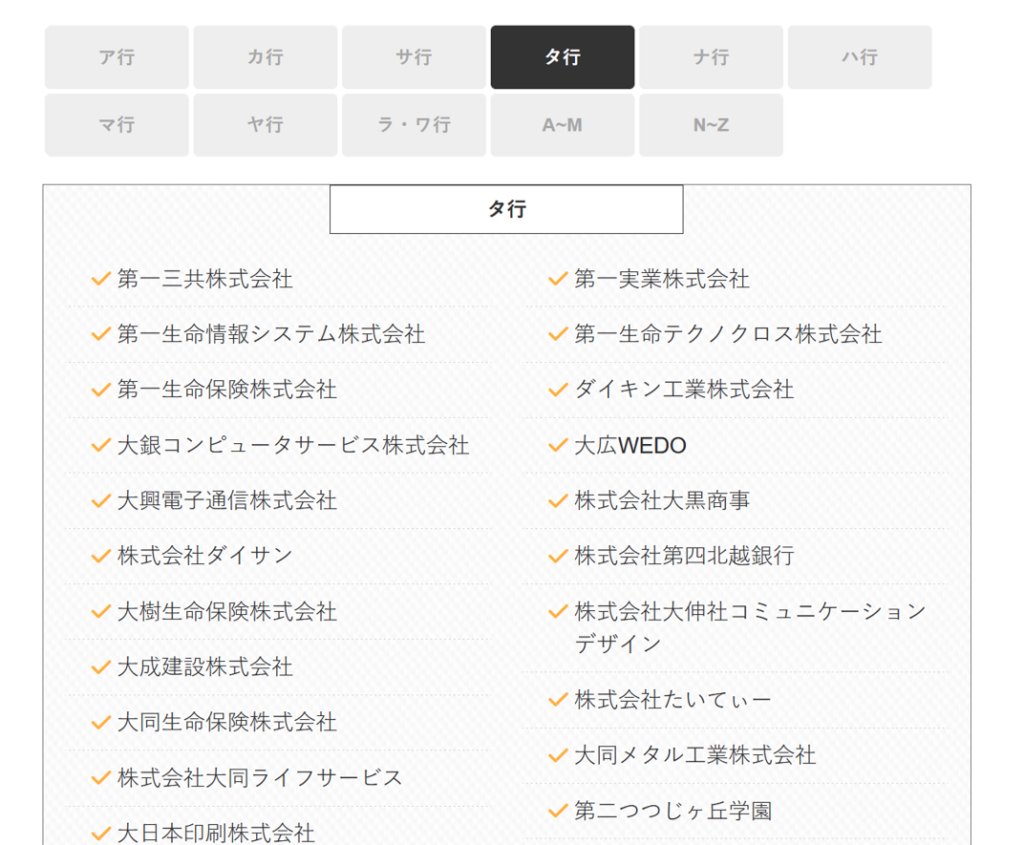This screenshot has width=1024, height=845.
Task: Switch to the N~Z tab
Action: pyautogui.click(x=710, y=125)
